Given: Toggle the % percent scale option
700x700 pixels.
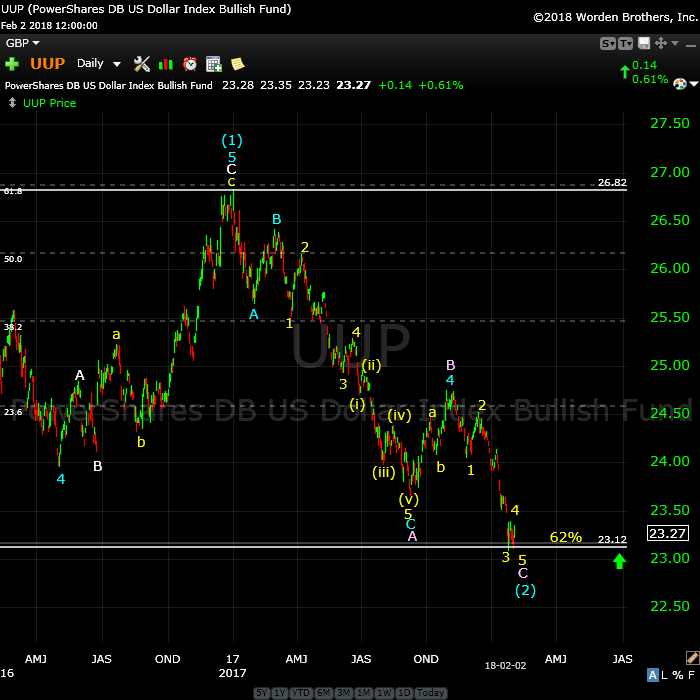Looking at the screenshot, I should [678, 675].
